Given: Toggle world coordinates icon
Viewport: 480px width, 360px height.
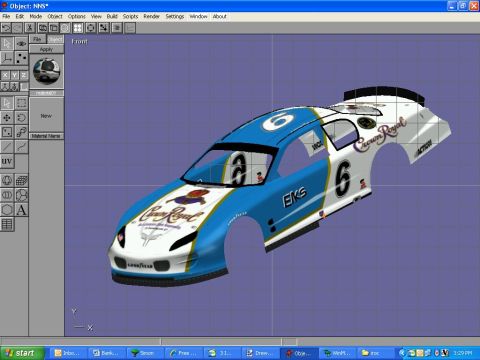Looking at the screenshot, I should pyautogui.click(x=5, y=87).
